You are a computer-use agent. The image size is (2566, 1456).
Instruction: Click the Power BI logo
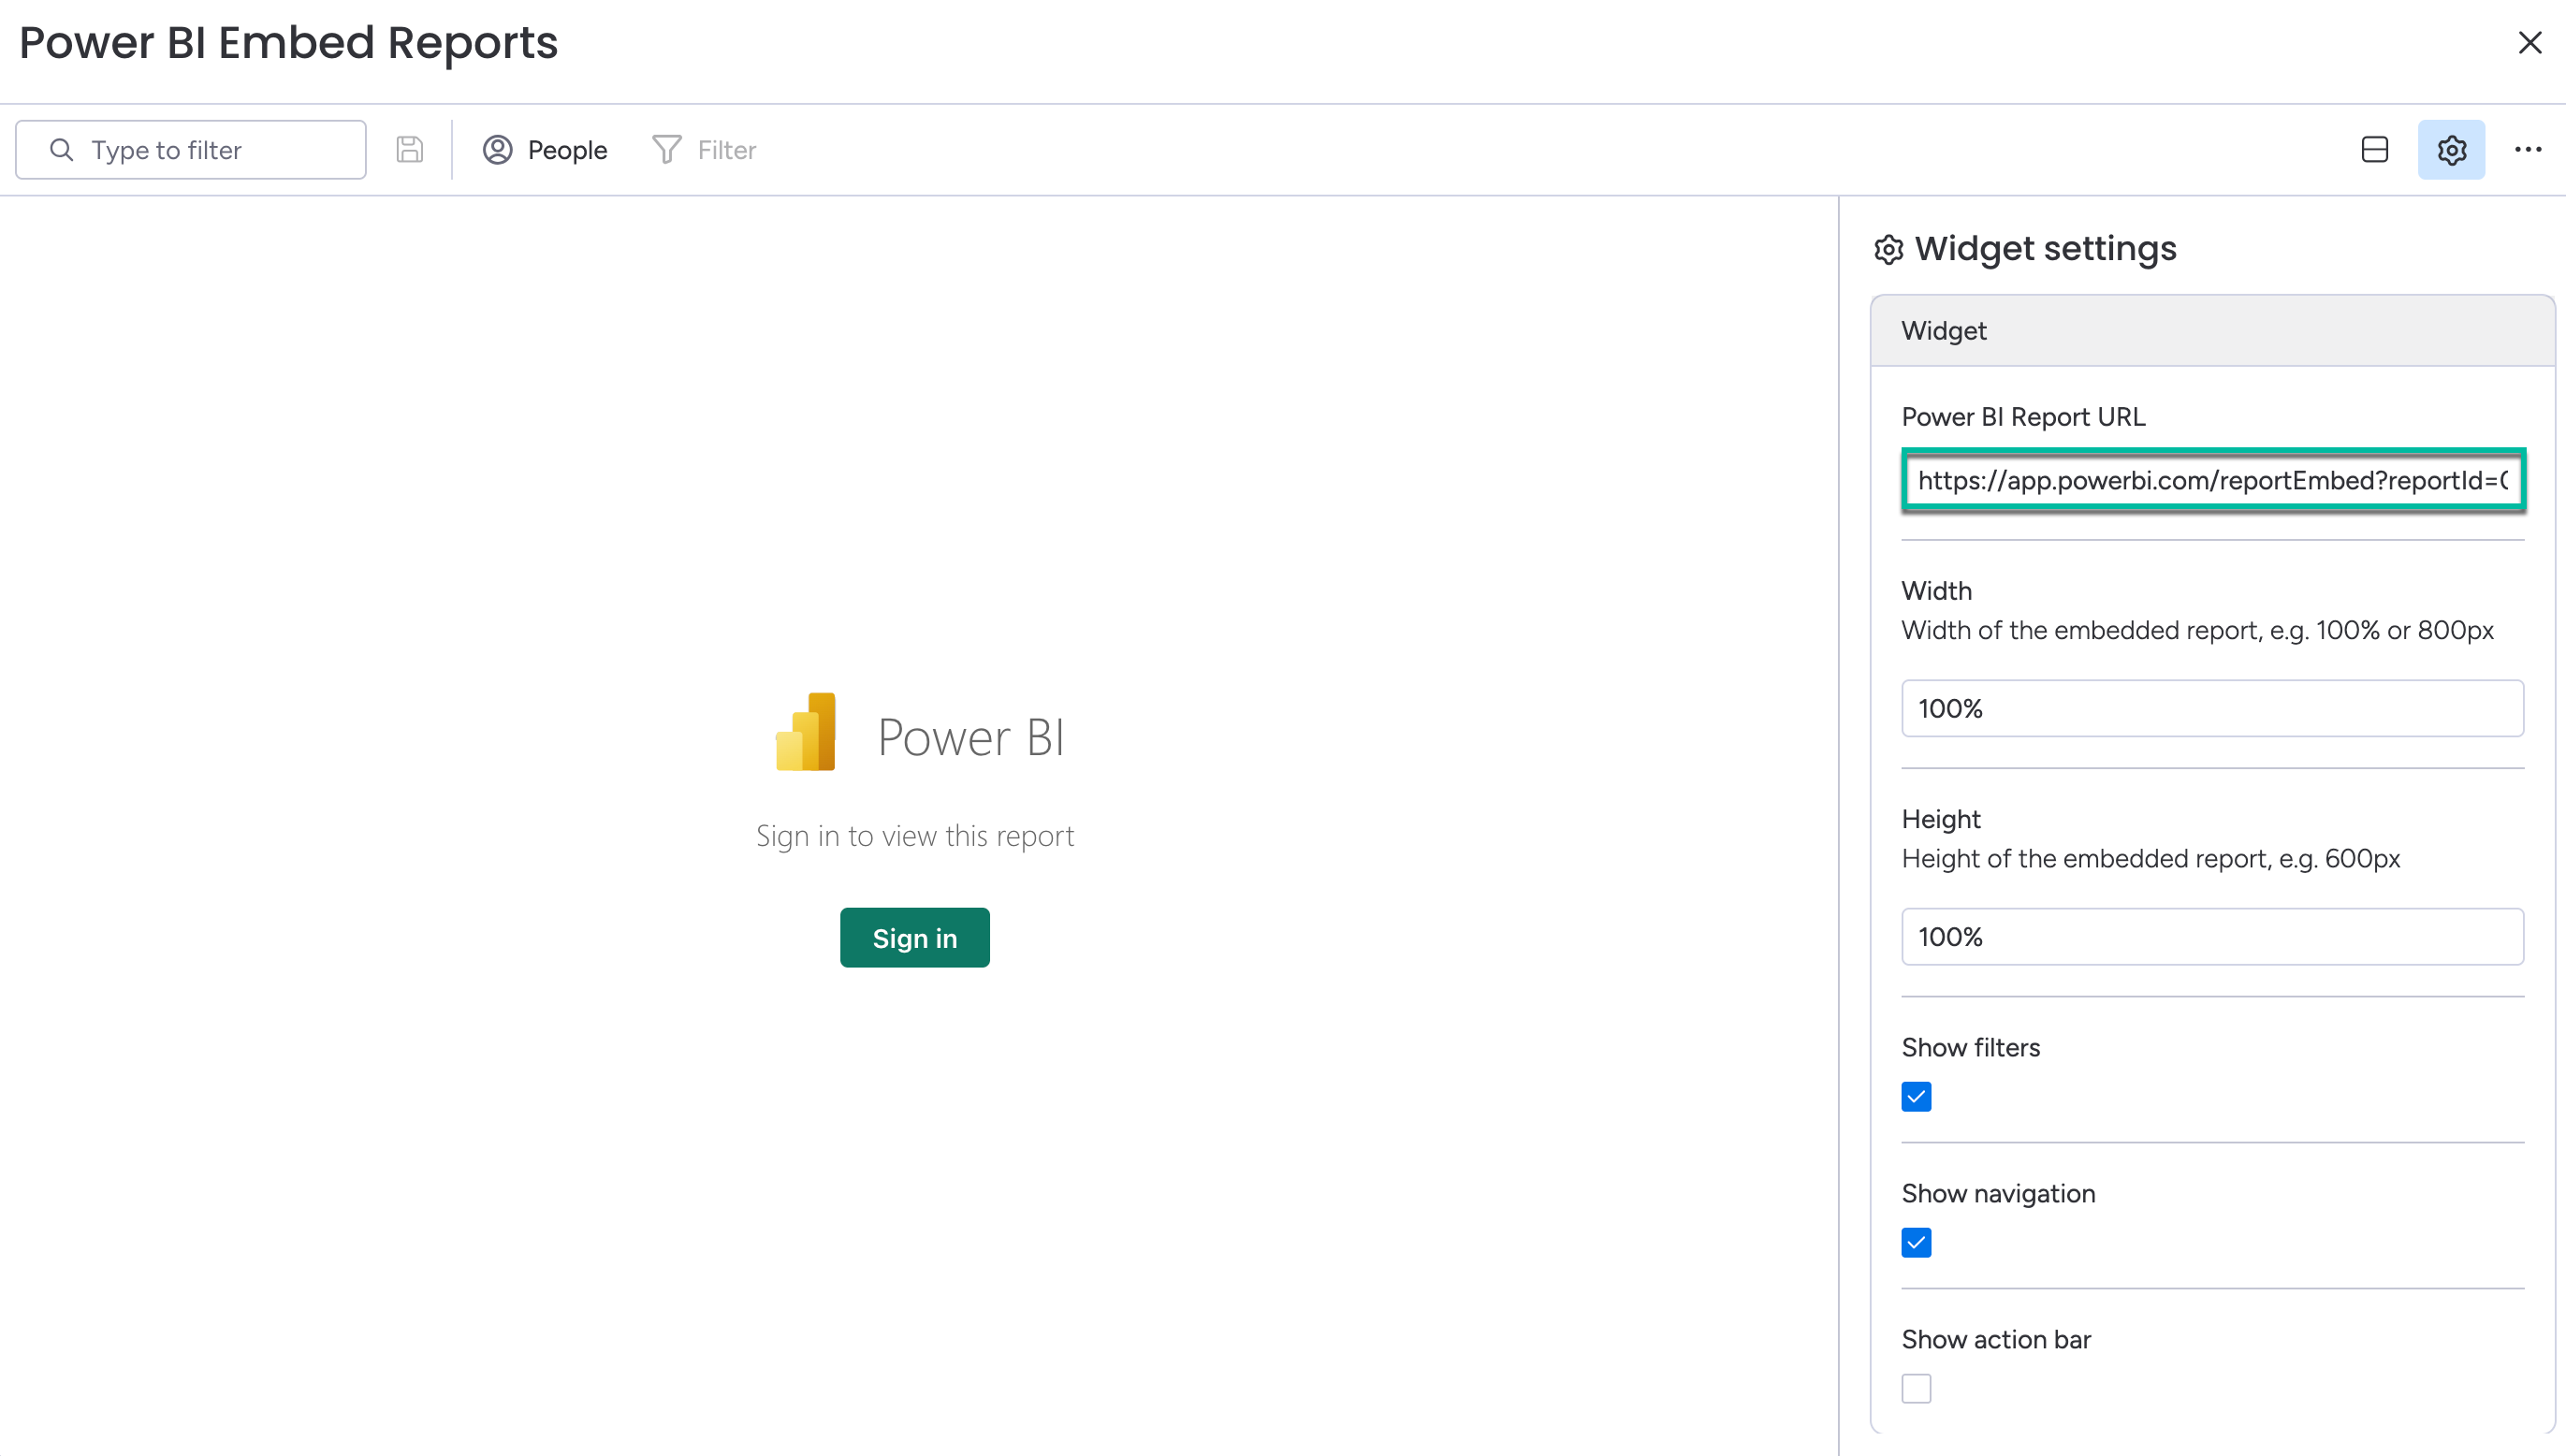[806, 733]
